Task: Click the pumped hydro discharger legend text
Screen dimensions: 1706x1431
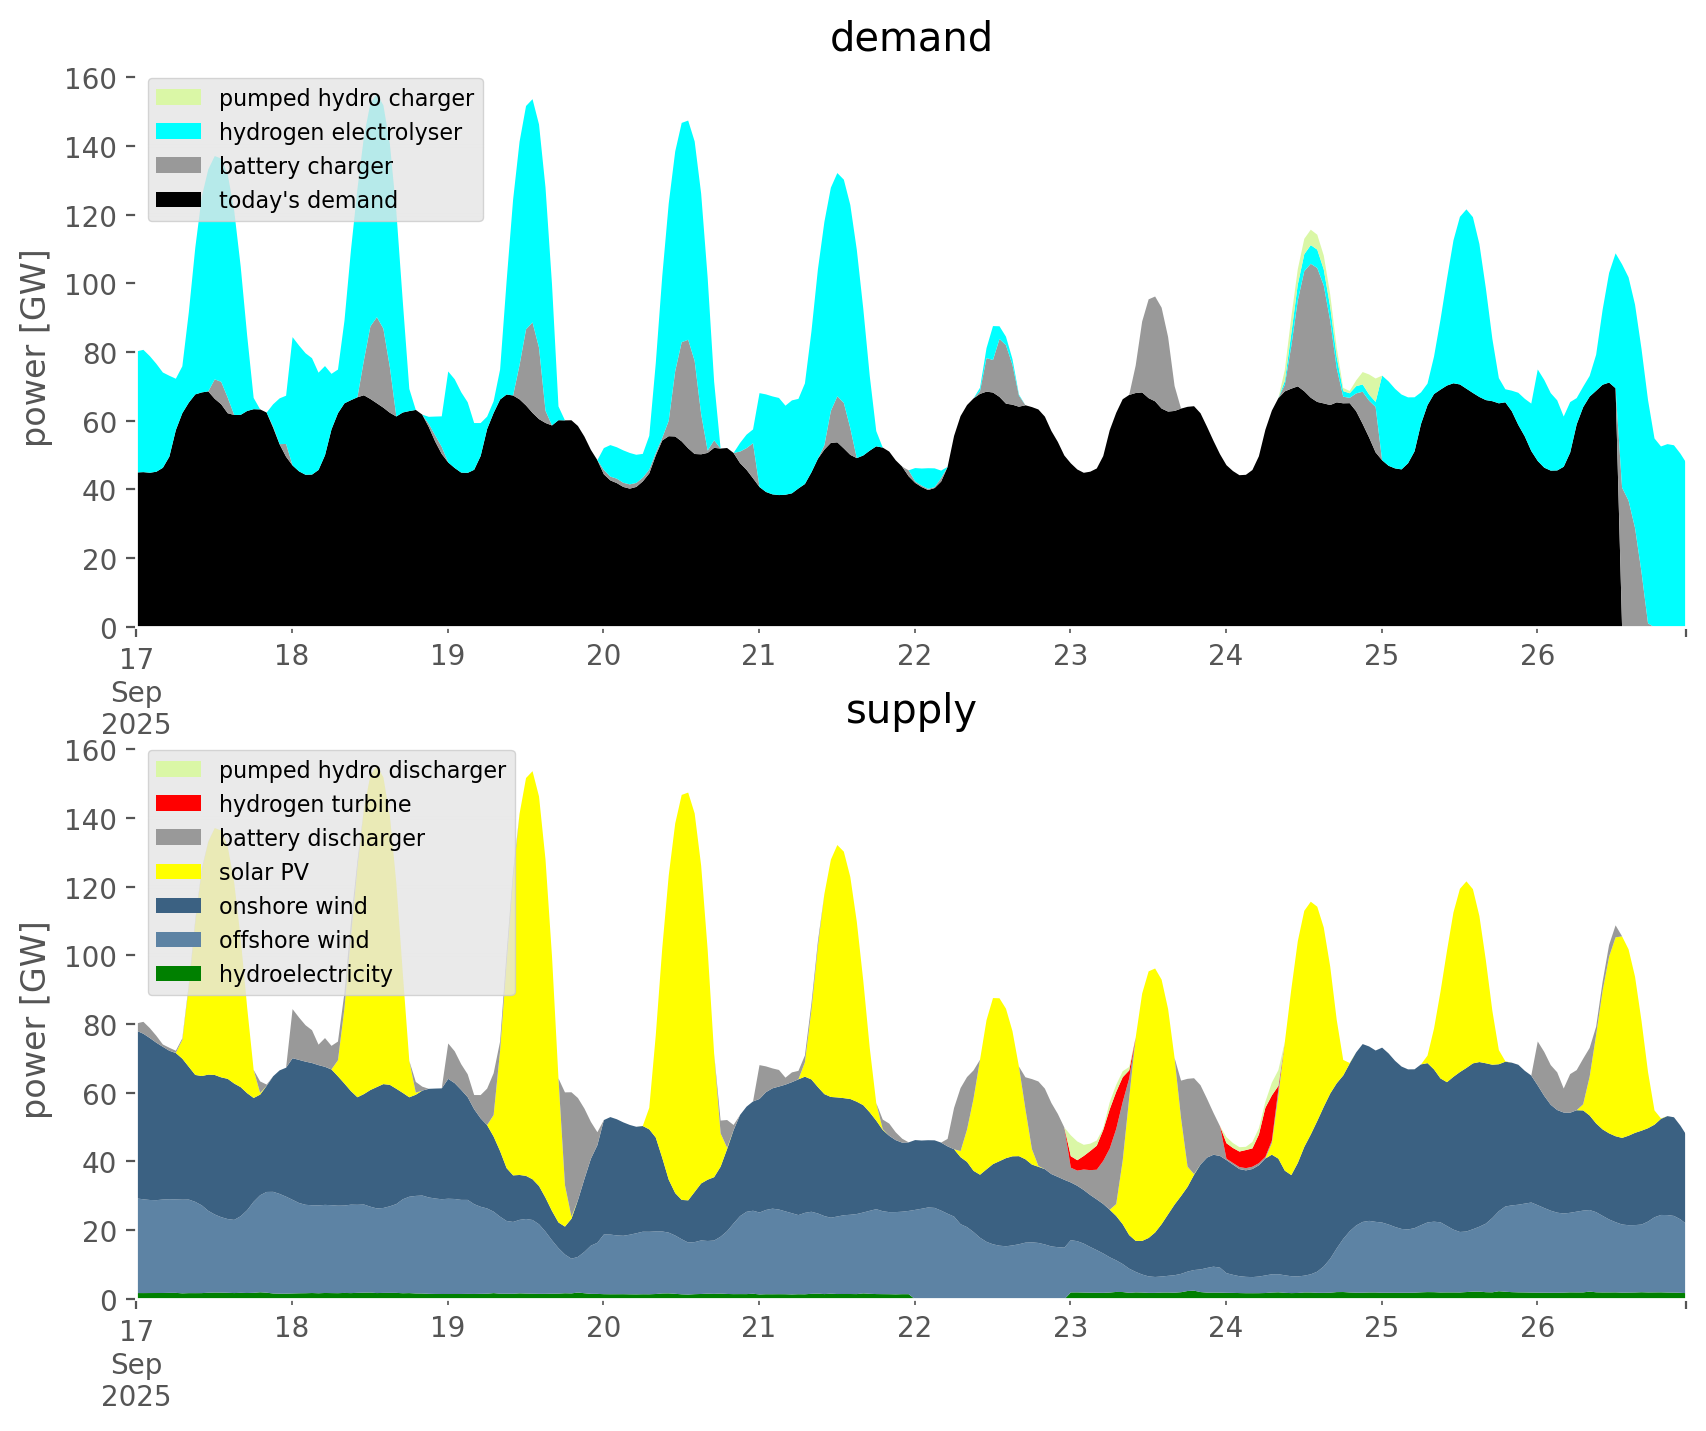Action: point(362,770)
